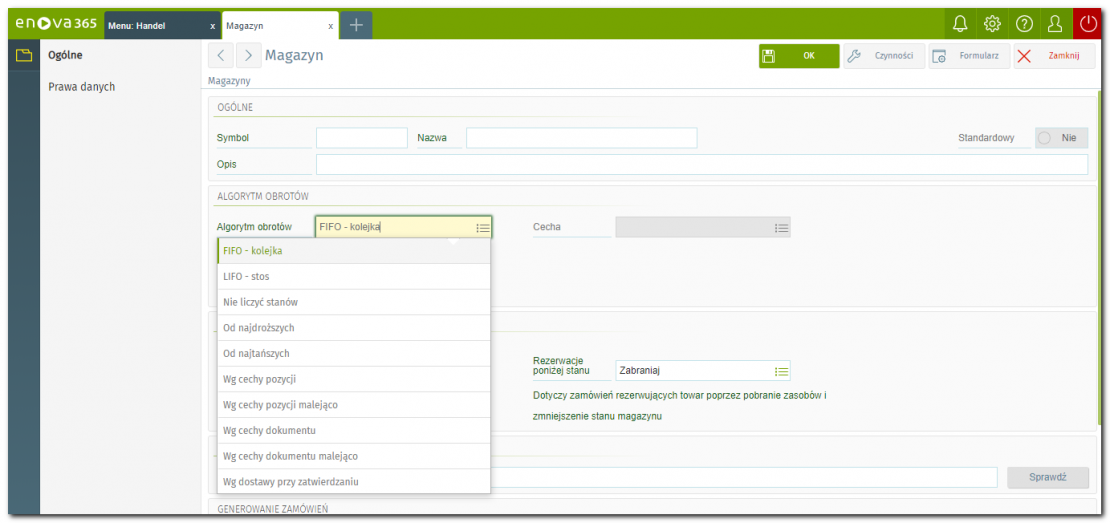The width and height of the screenshot is (1110, 523).
Task: Click the Sprawdź button
Action: point(1047,477)
